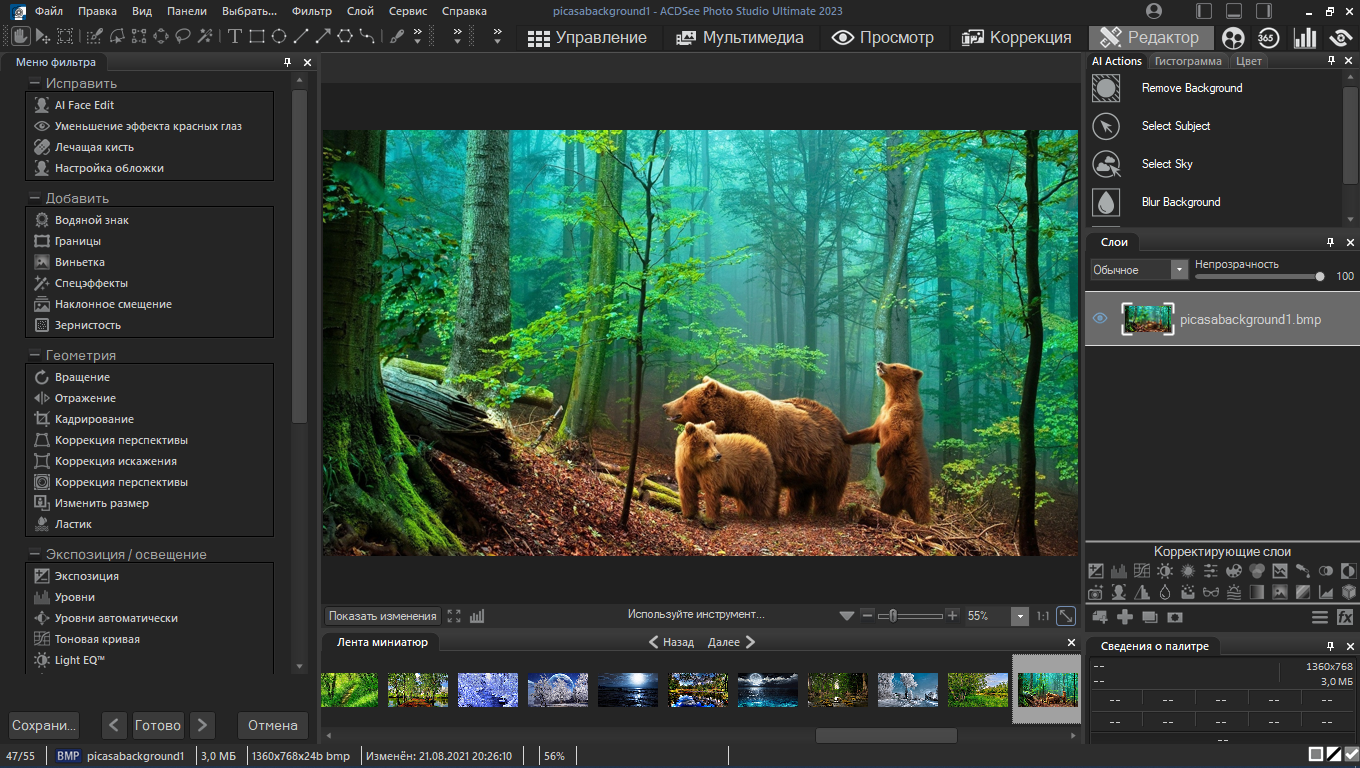Collapse the Геометрия filter group
Screen dimensions: 1360x768
coord(35,355)
